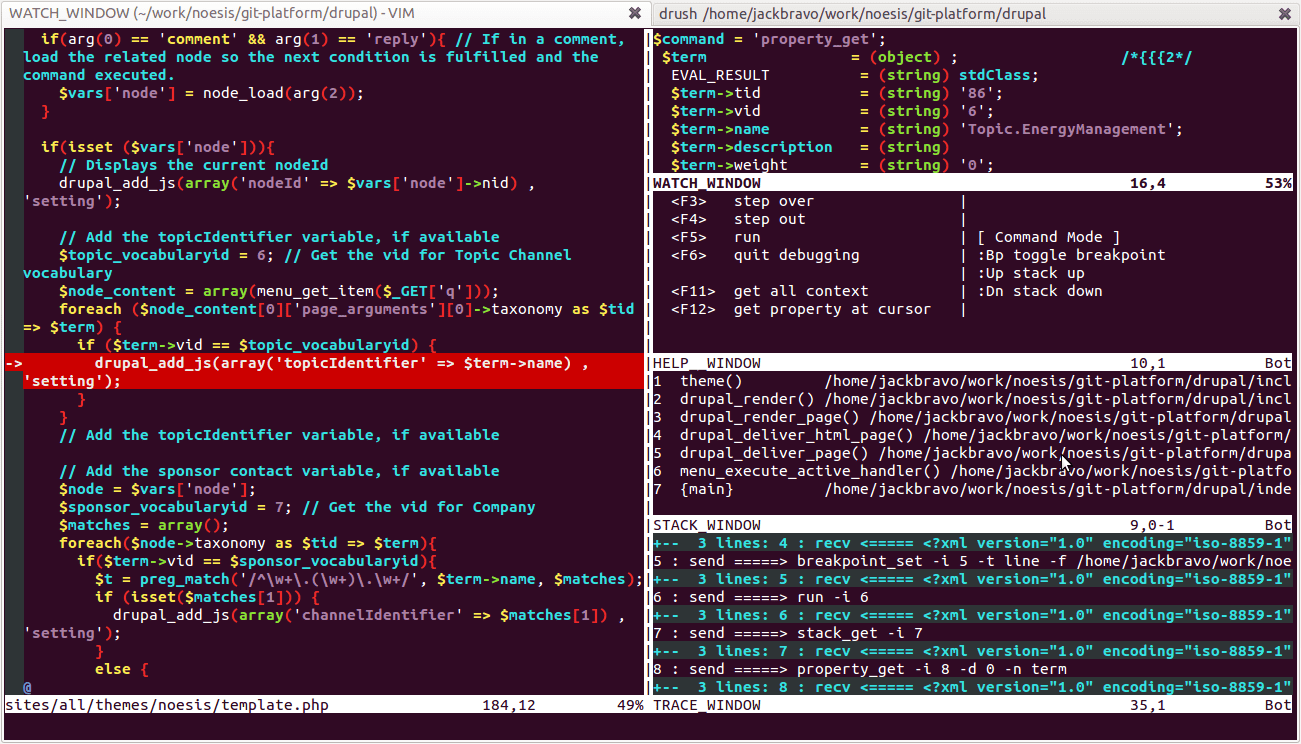
Task: Select the {main} stack frame row
Action: click(x=972, y=489)
